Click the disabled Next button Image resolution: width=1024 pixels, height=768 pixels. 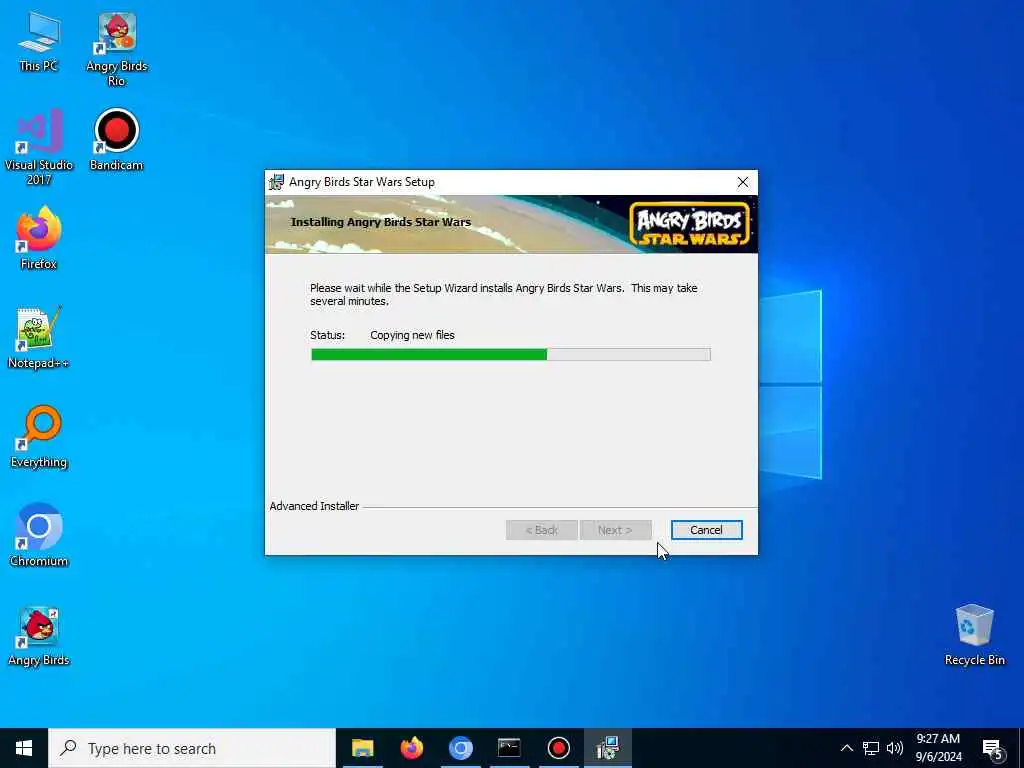(615, 530)
